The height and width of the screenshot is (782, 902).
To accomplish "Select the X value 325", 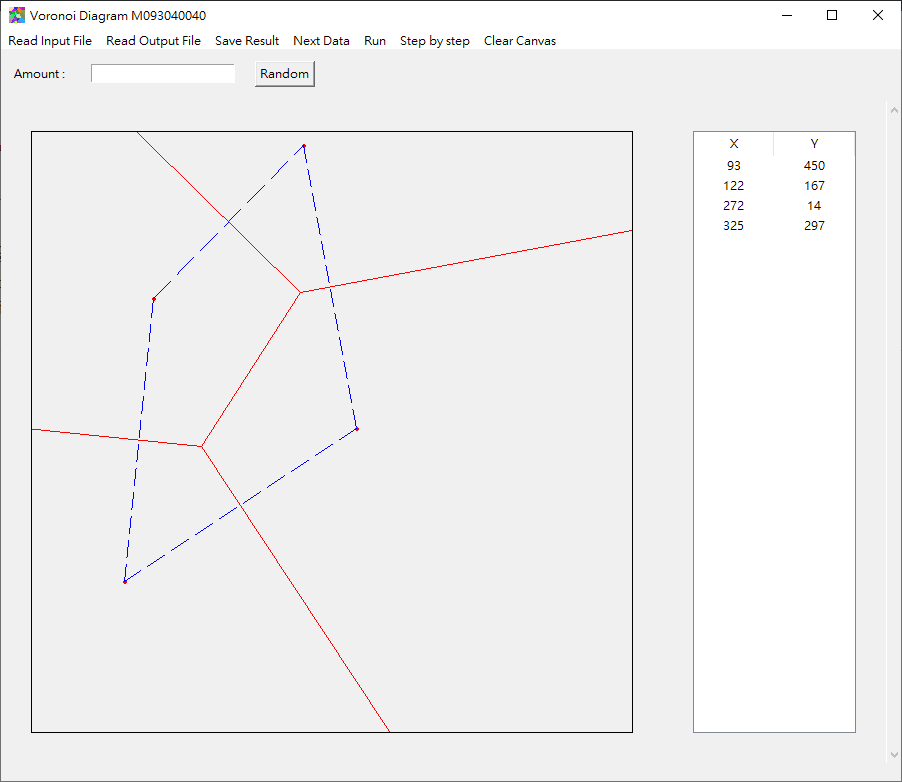I will (x=733, y=226).
